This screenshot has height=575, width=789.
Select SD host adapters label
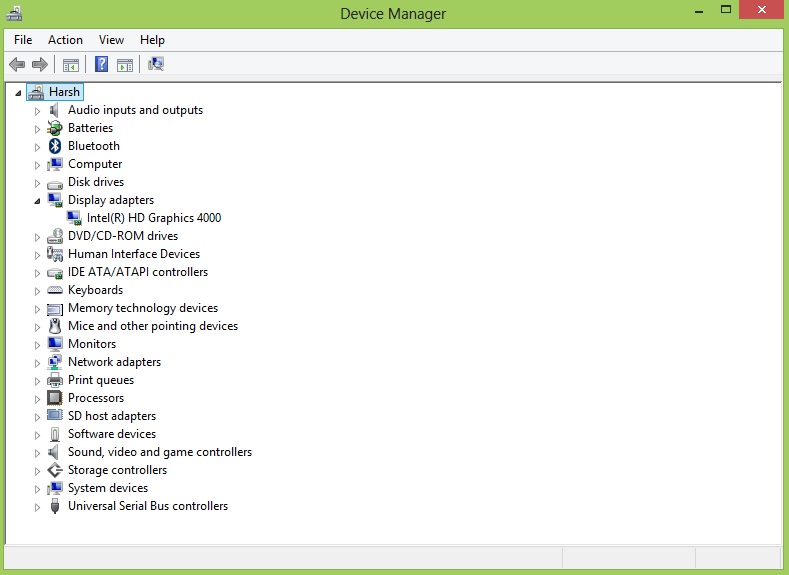click(x=112, y=416)
